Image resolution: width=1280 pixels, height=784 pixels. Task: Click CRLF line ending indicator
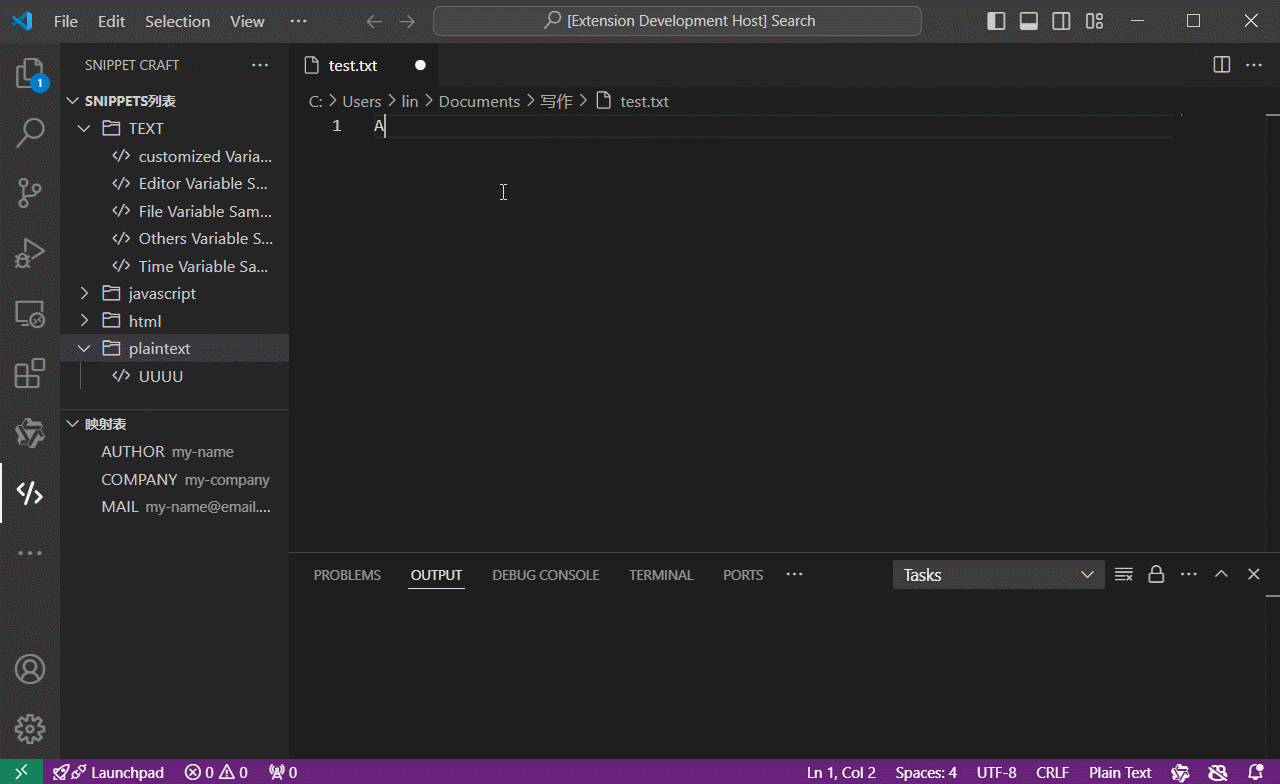tap(1052, 772)
